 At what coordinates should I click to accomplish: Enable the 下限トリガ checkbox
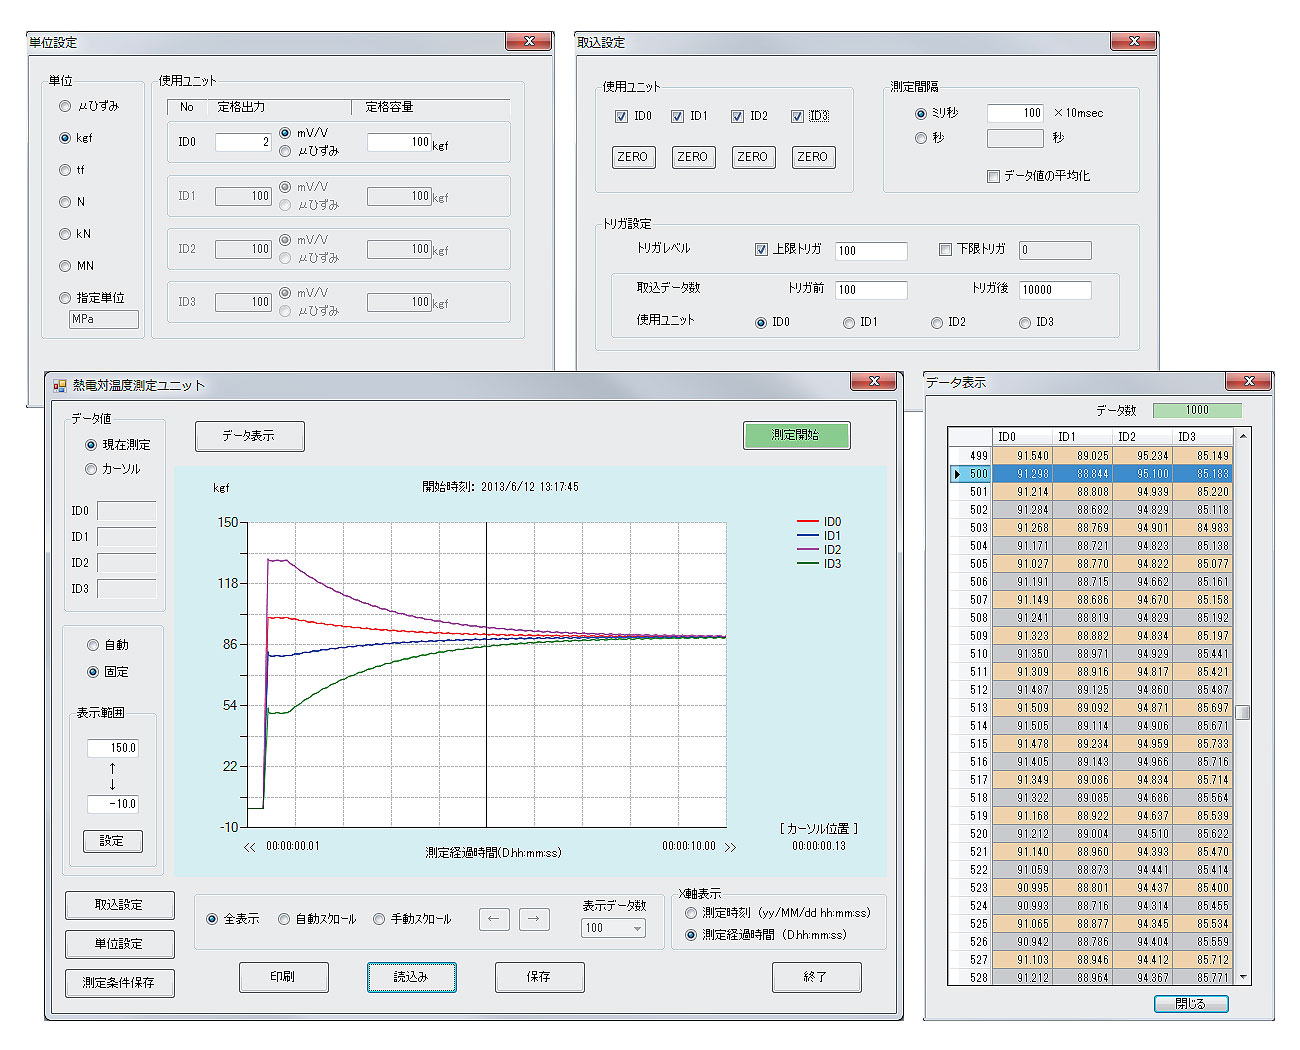(x=945, y=250)
